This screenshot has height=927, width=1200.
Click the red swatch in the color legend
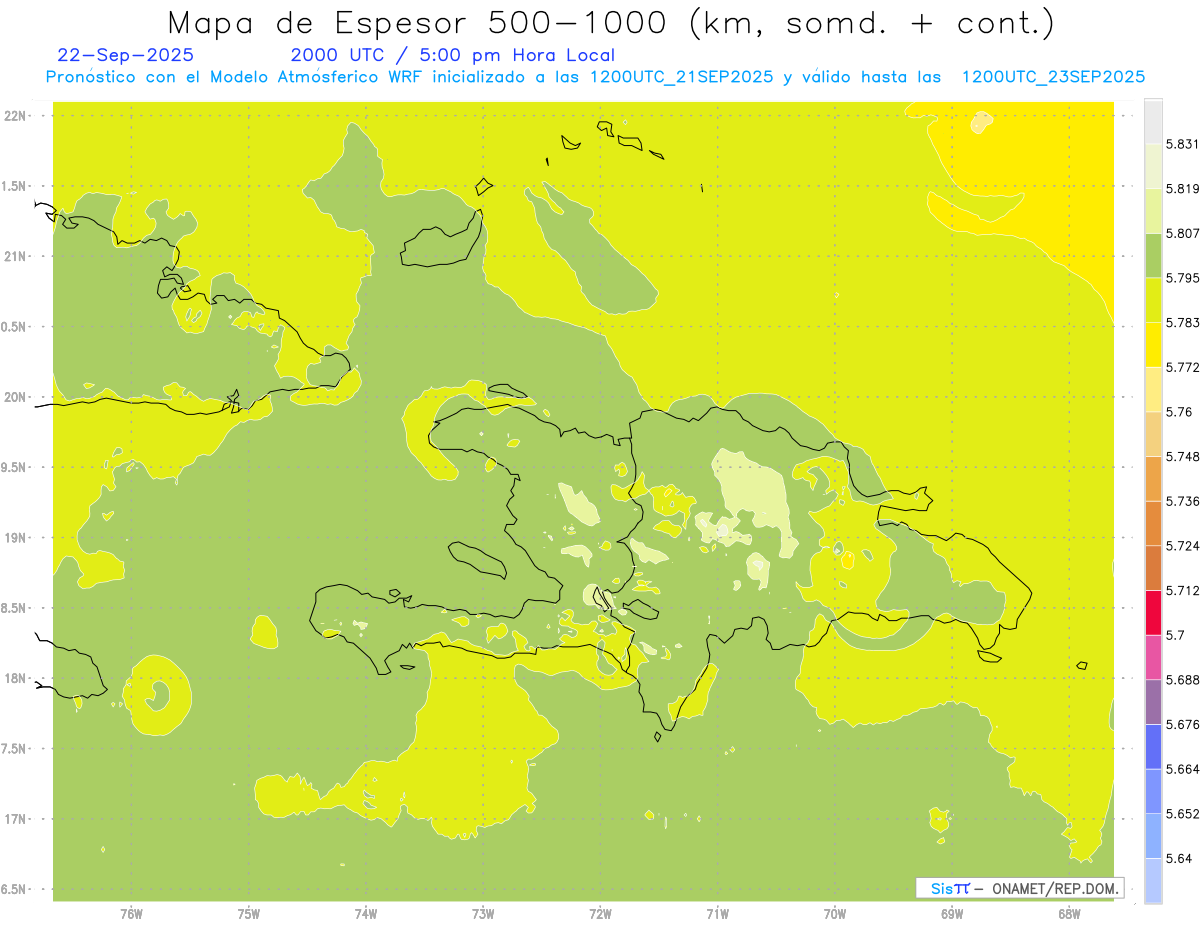(1153, 612)
